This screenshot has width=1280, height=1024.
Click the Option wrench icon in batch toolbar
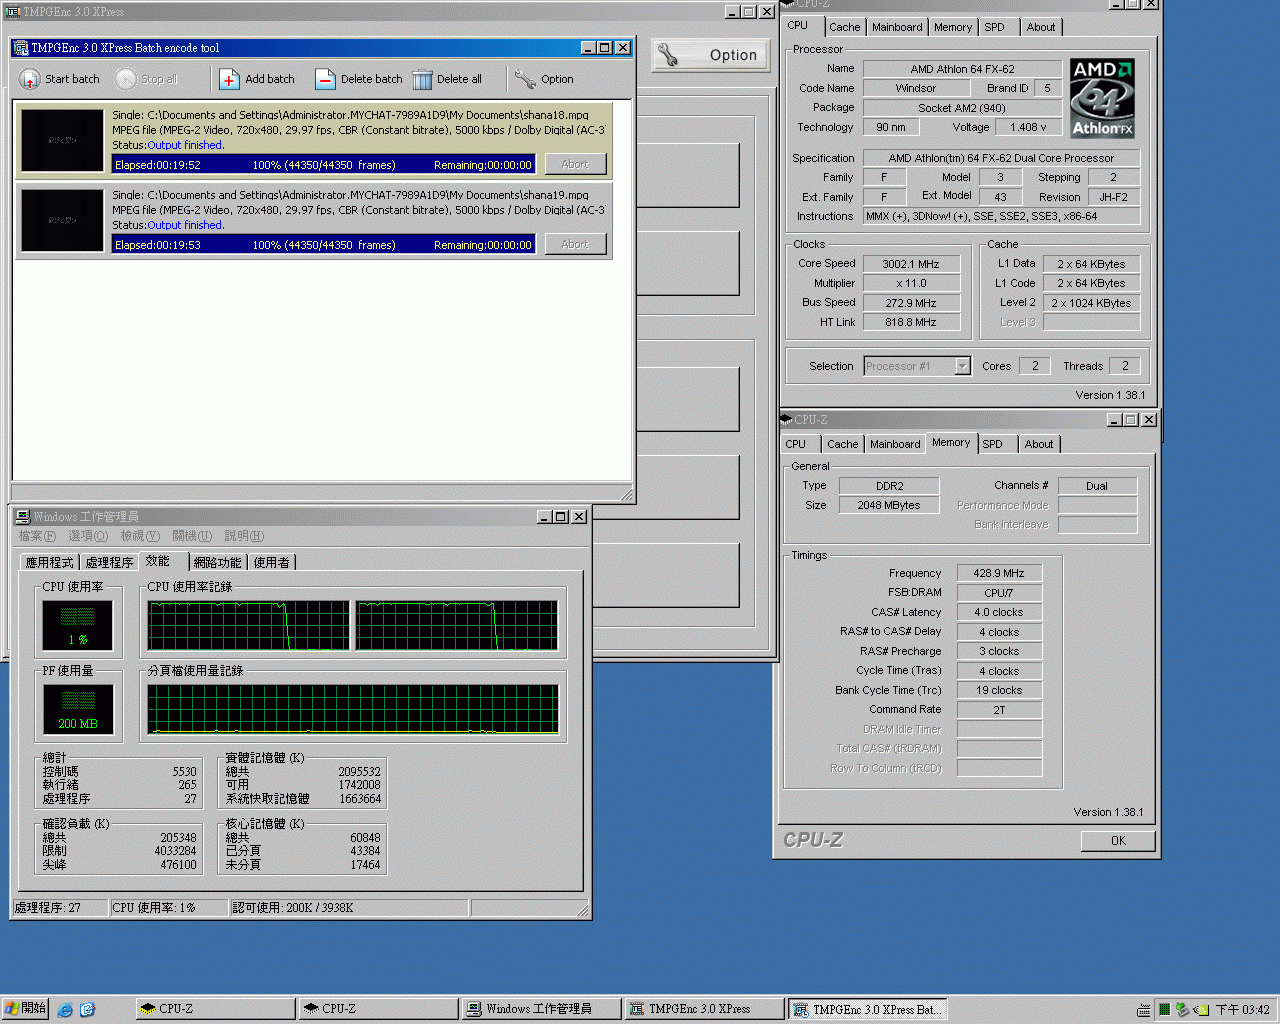click(x=525, y=79)
